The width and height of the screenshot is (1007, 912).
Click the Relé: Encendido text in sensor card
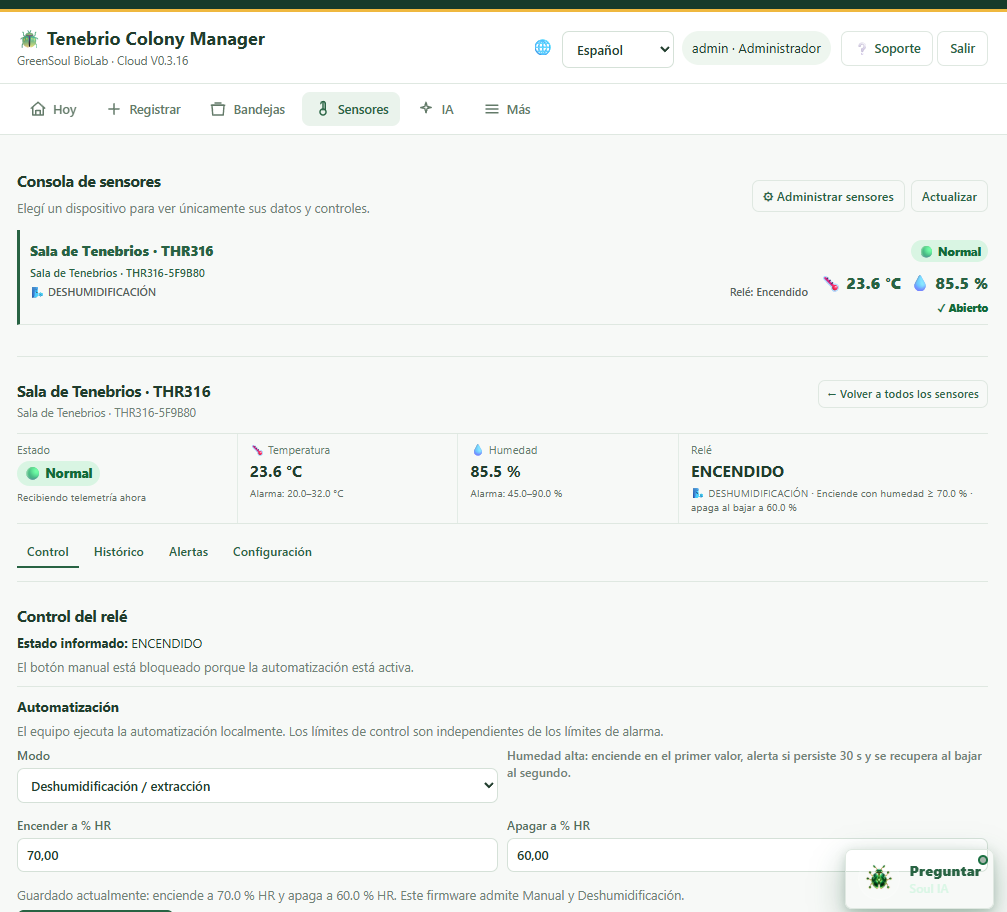click(x=769, y=292)
